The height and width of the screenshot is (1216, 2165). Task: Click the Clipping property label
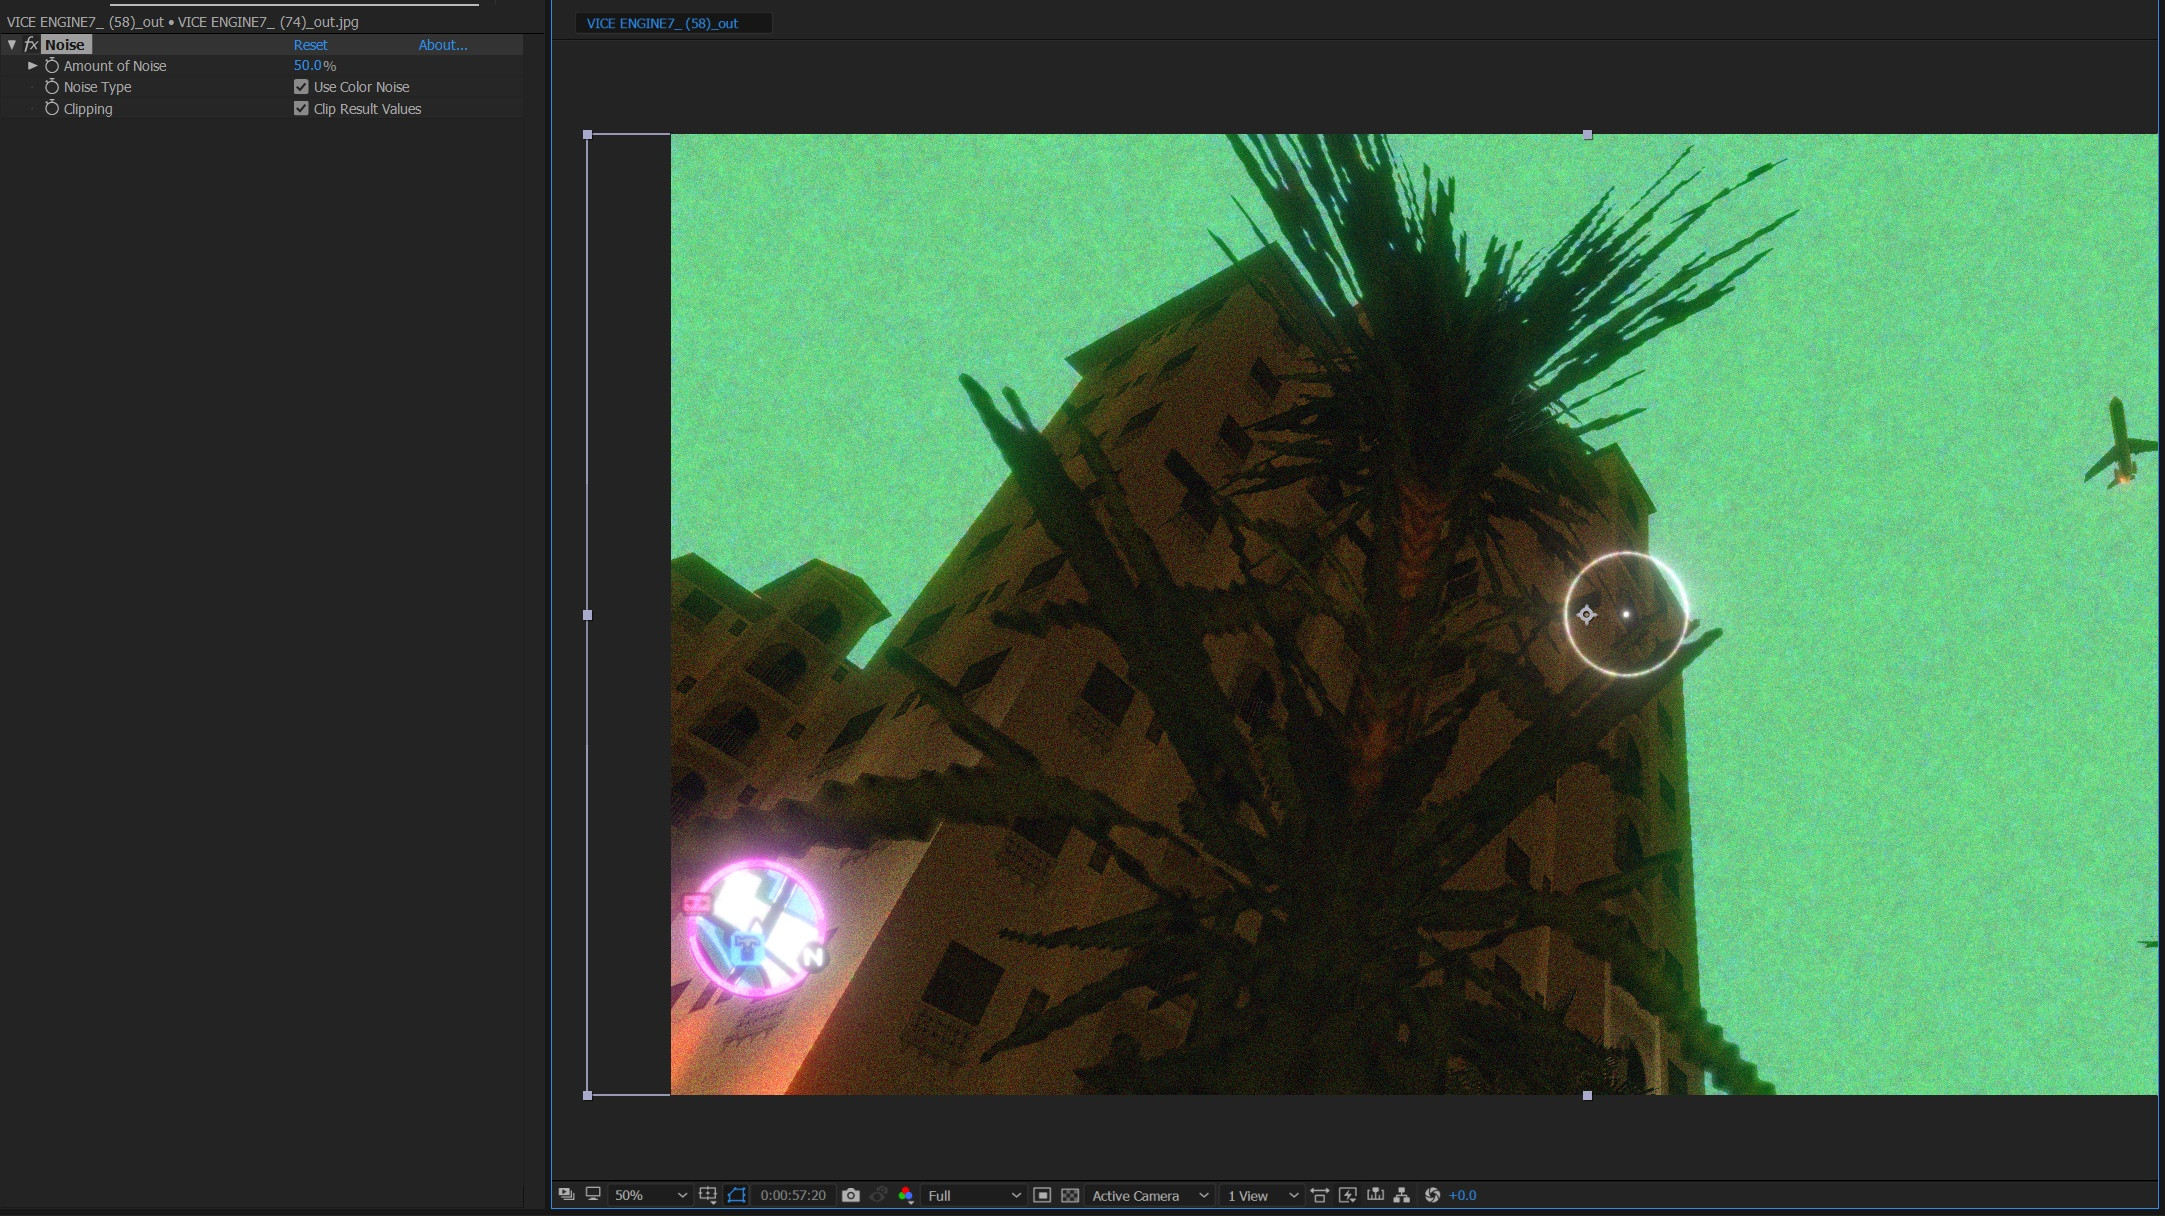tap(88, 109)
